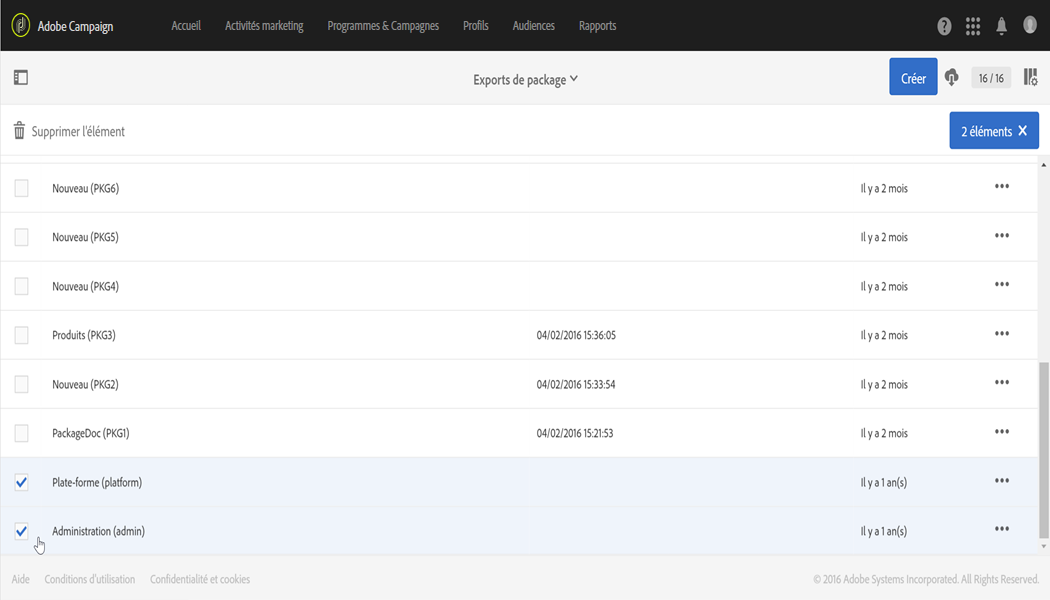
Task: Open more actions for Plate-forme (platform)
Action: (1002, 480)
